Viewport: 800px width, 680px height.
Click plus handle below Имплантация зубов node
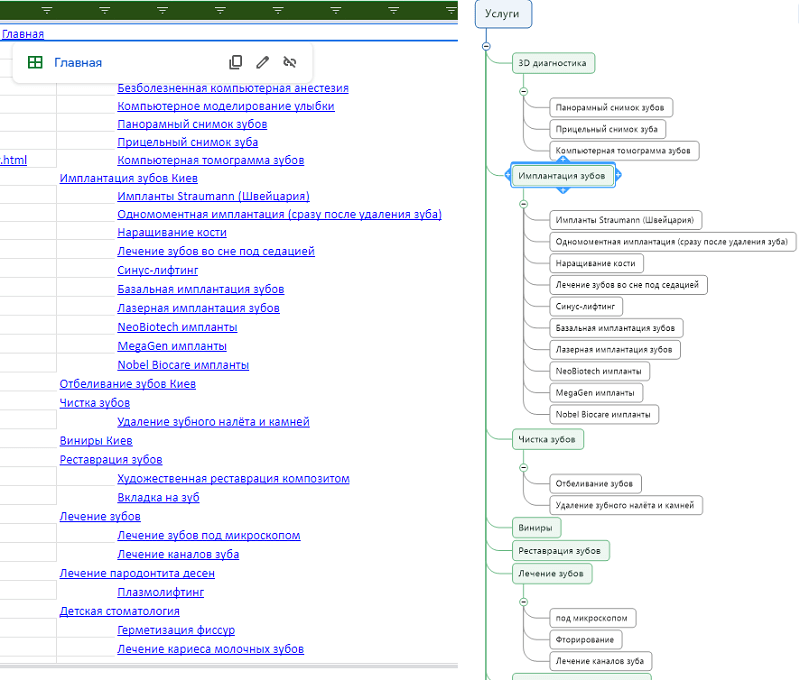pos(563,190)
